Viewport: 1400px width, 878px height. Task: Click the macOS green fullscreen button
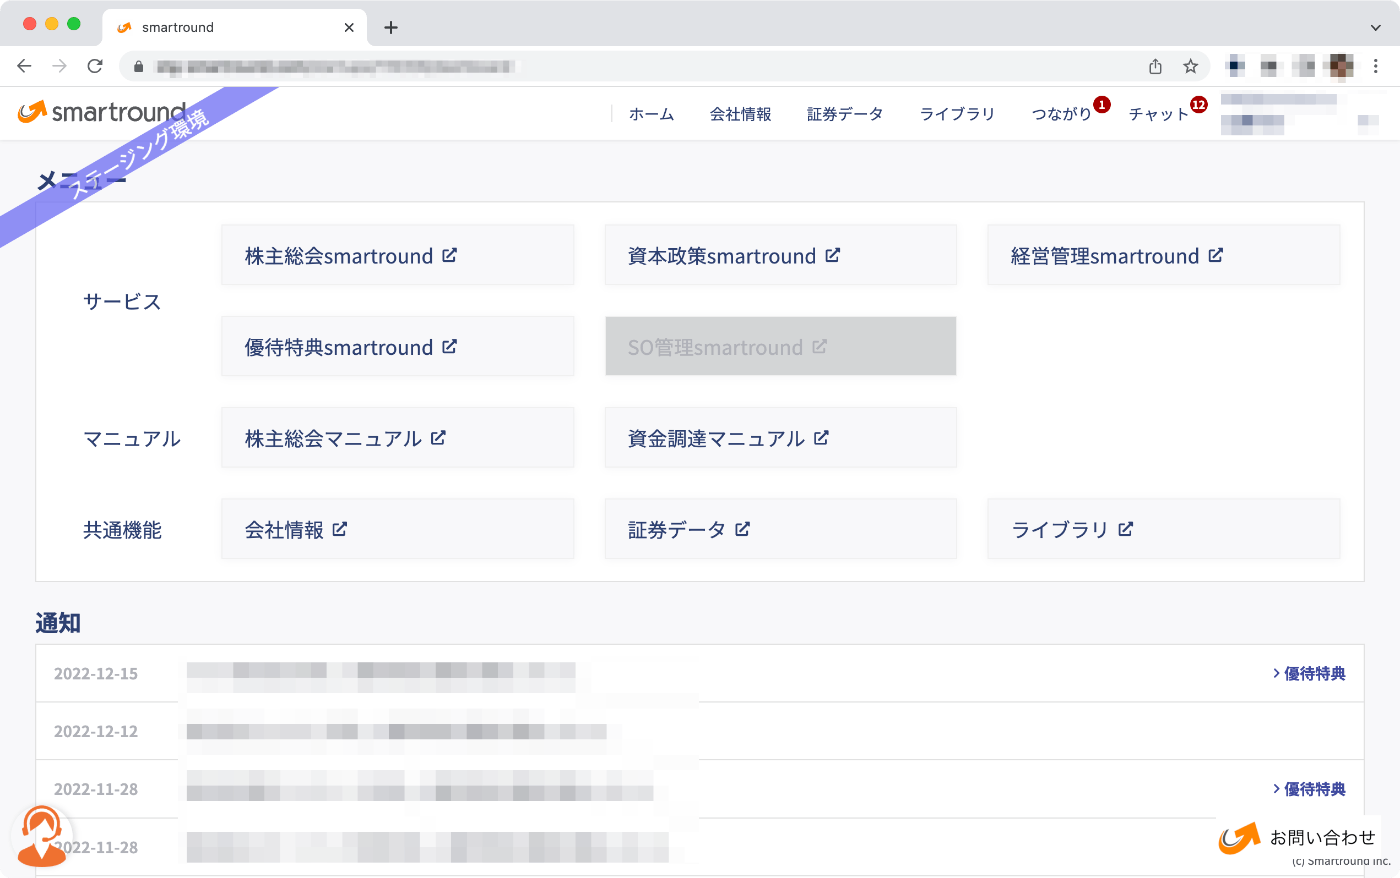point(74,24)
